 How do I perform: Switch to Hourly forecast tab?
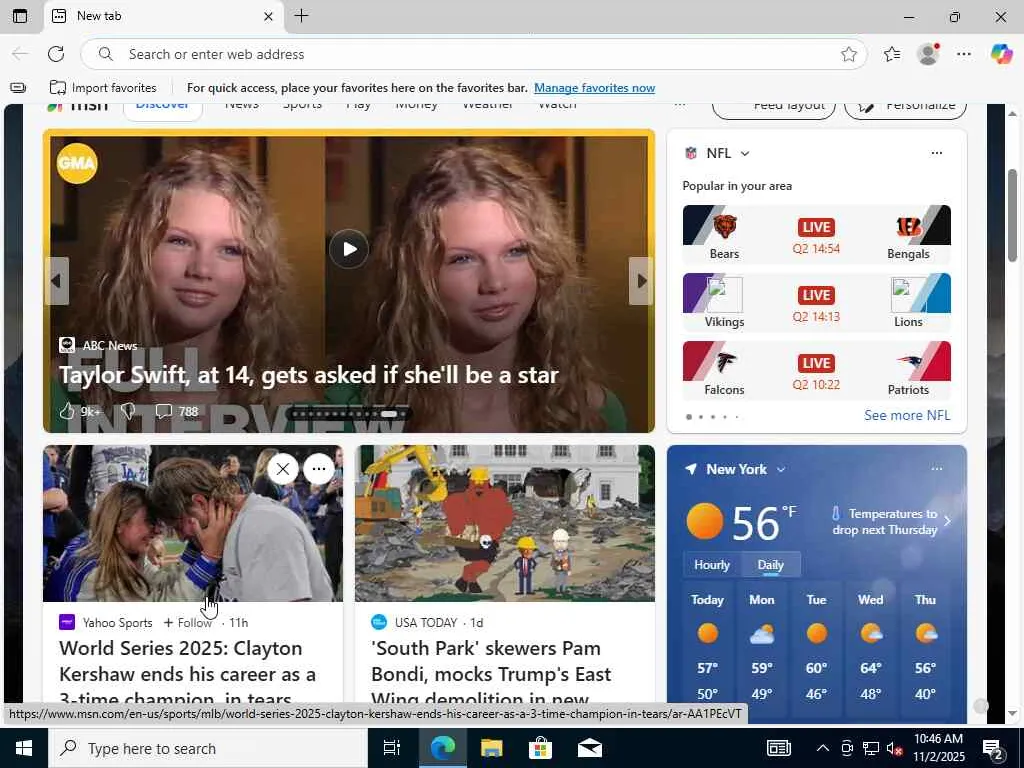click(712, 565)
